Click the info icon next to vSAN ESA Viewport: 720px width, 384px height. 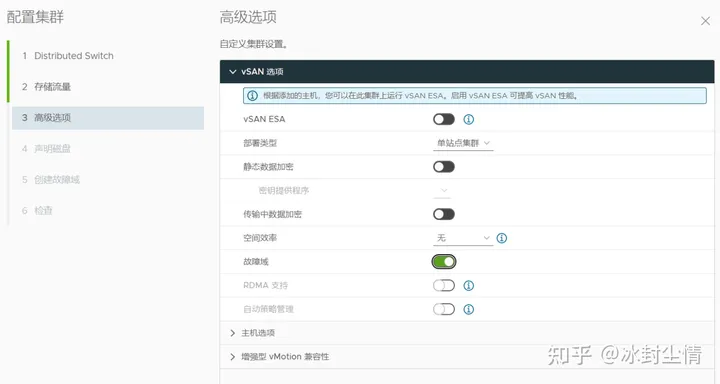468,119
